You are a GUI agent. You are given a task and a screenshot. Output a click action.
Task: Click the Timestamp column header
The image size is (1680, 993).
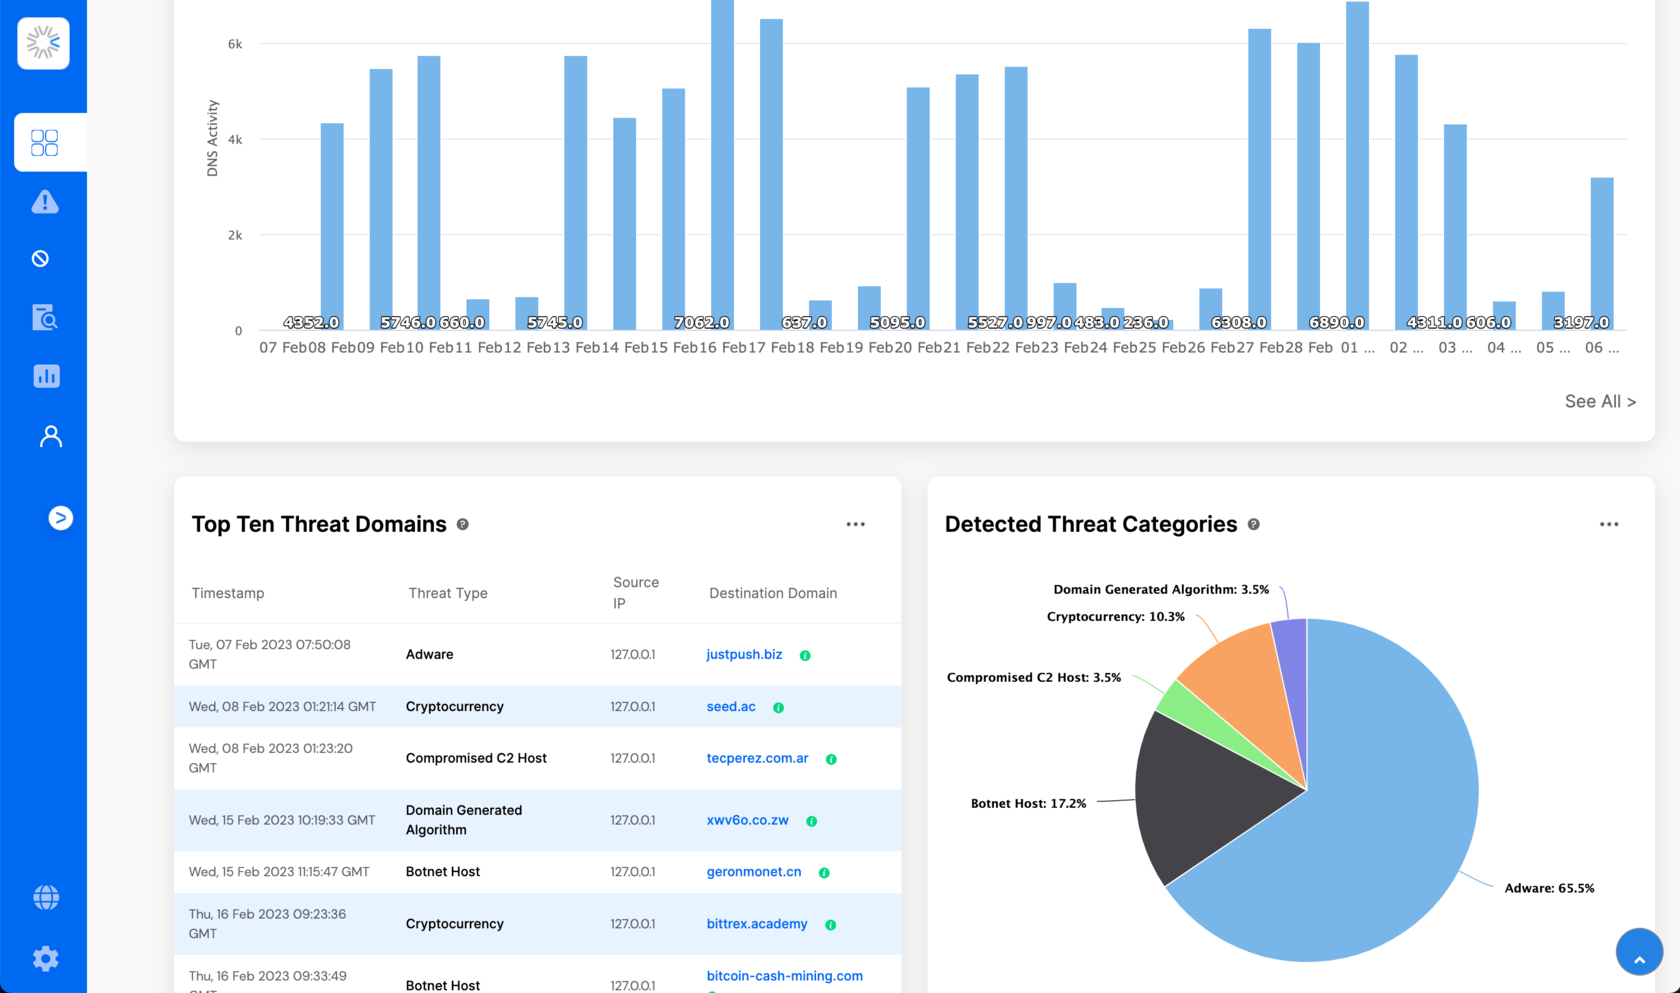pyautogui.click(x=228, y=593)
